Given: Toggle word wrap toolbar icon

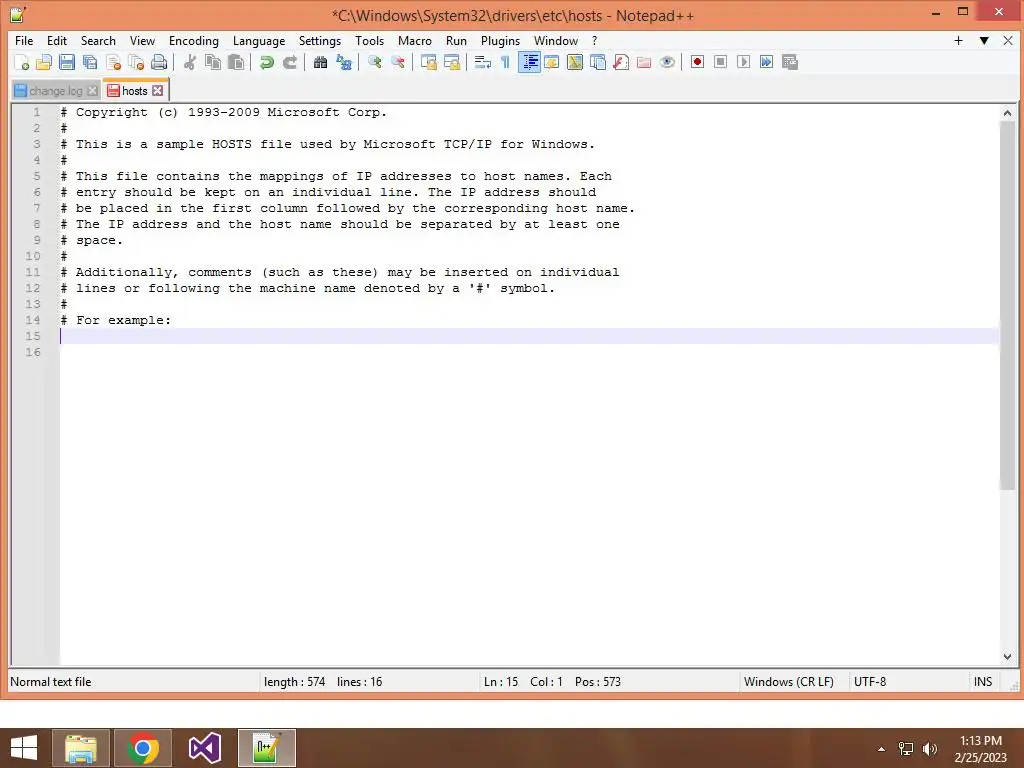Looking at the screenshot, I should click(482, 62).
